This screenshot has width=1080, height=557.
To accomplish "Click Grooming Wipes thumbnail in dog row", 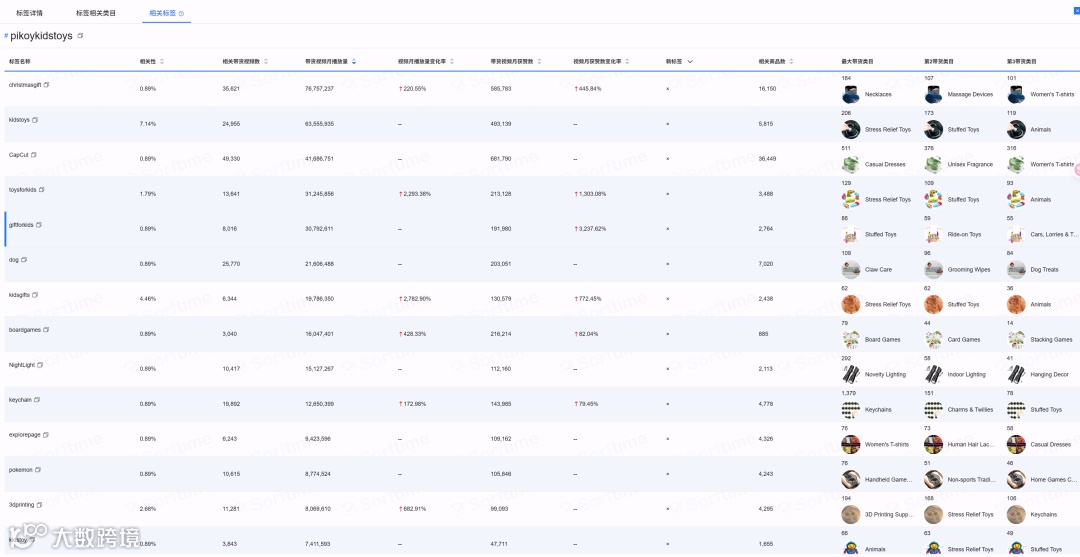I will (933, 269).
